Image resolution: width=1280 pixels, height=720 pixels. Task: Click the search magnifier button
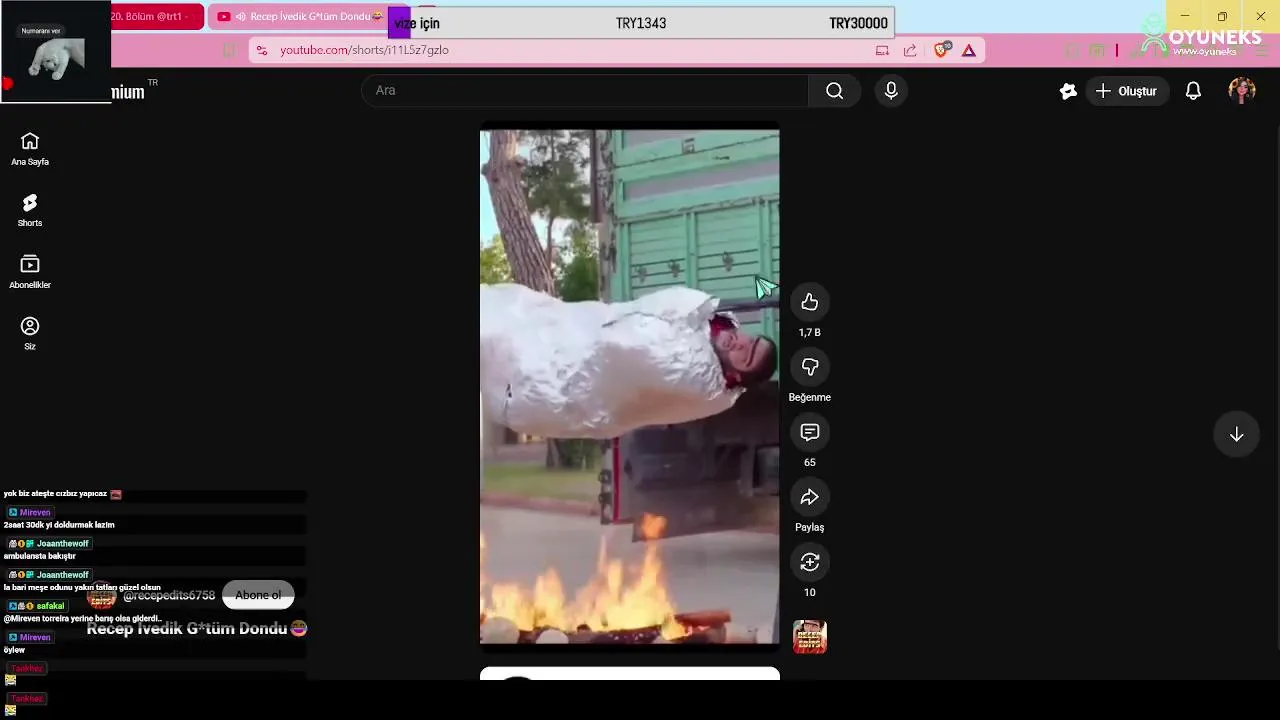pyautogui.click(x=834, y=91)
